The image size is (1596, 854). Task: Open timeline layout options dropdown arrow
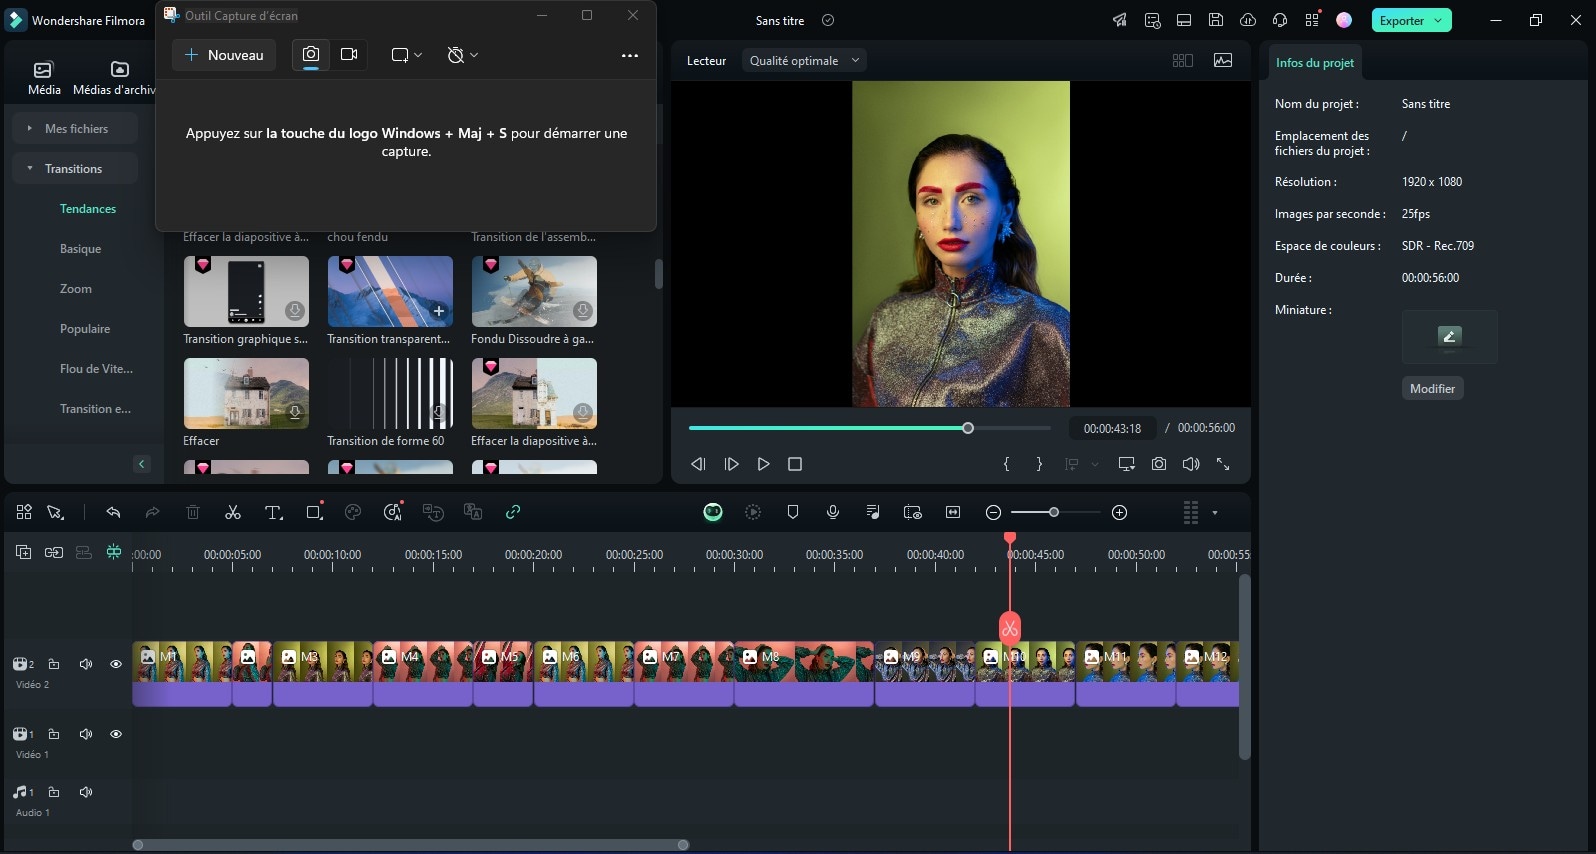coord(1215,513)
